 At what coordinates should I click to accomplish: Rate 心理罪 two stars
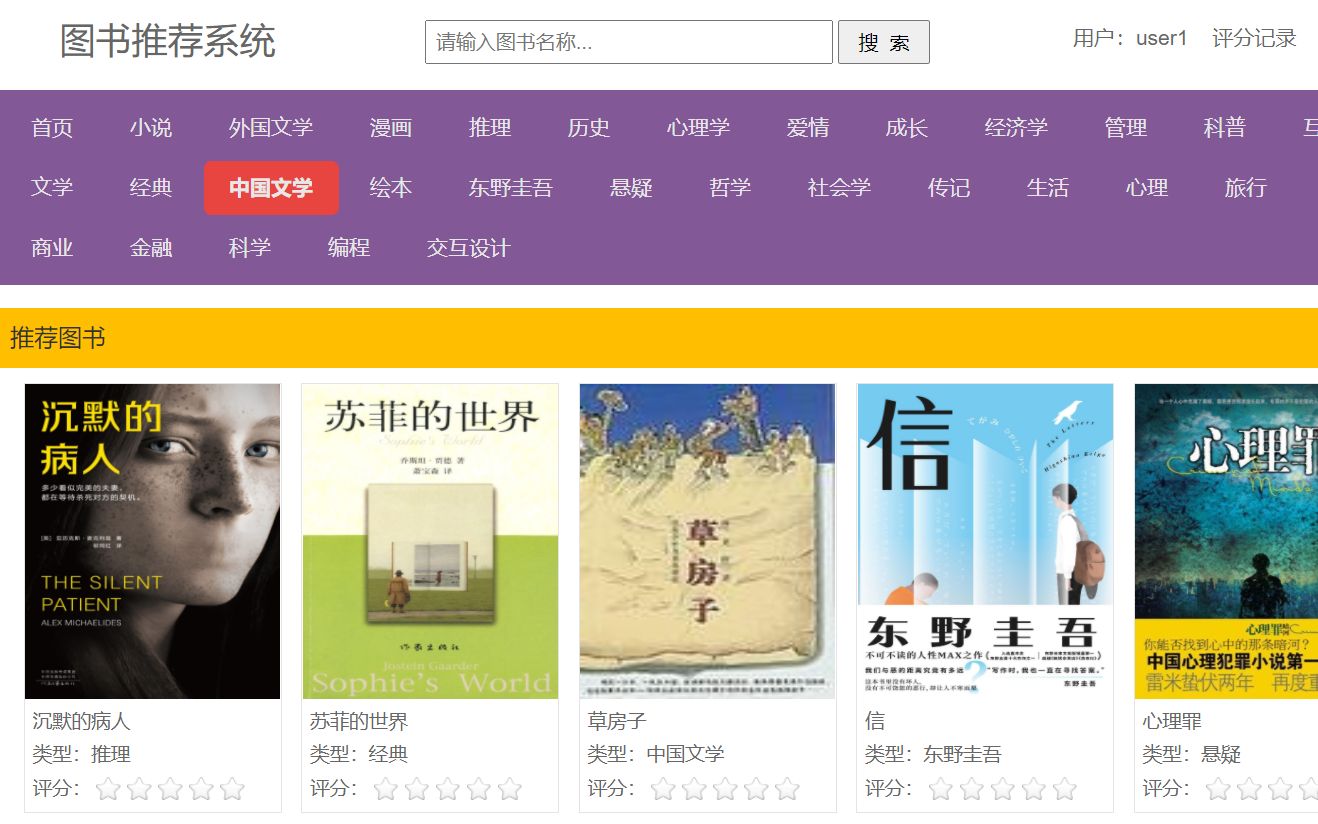pyautogui.click(x=1249, y=789)
